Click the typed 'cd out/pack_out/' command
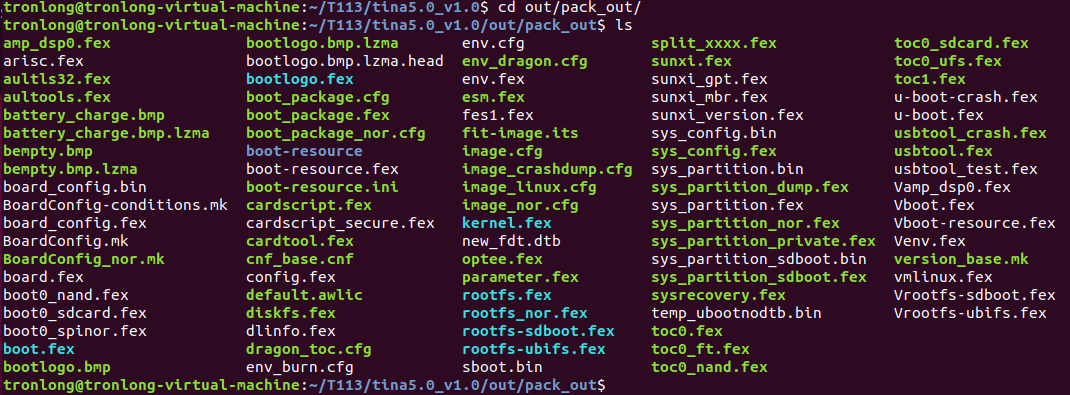 click(569, 8)
